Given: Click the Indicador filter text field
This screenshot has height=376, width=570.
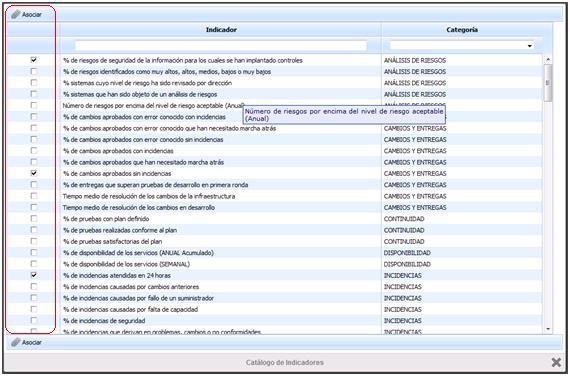Looking at the screenshot, I should click(221, 45).
